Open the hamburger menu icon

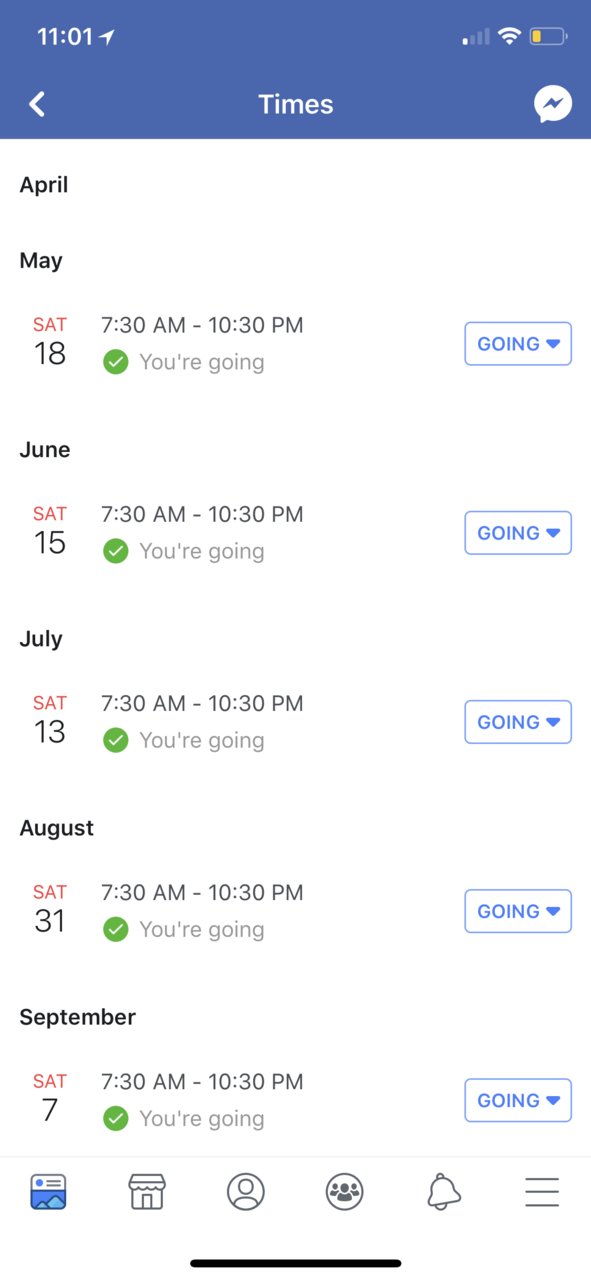coord(542,1191)
